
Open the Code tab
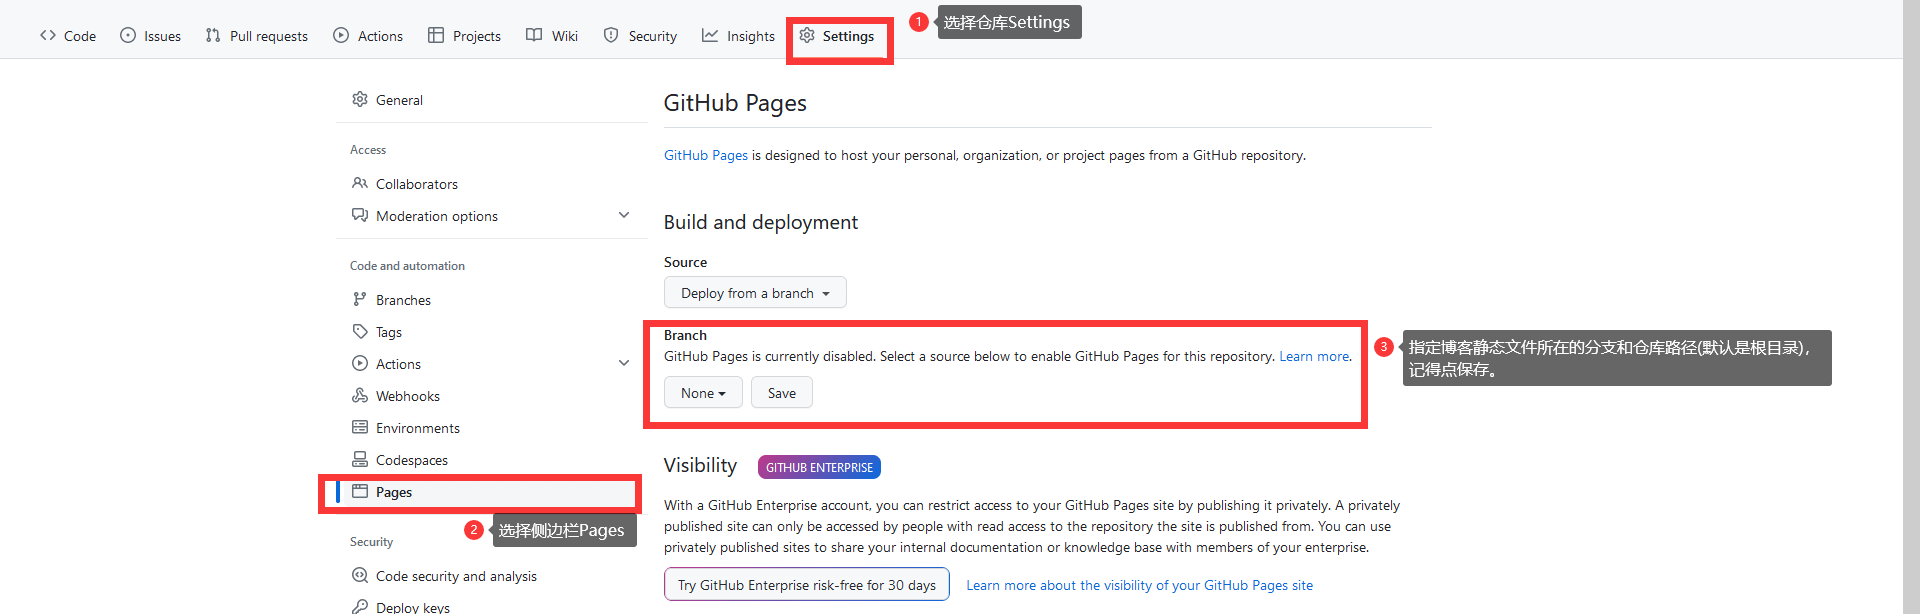pyautogui.click(x=68, y=36)
